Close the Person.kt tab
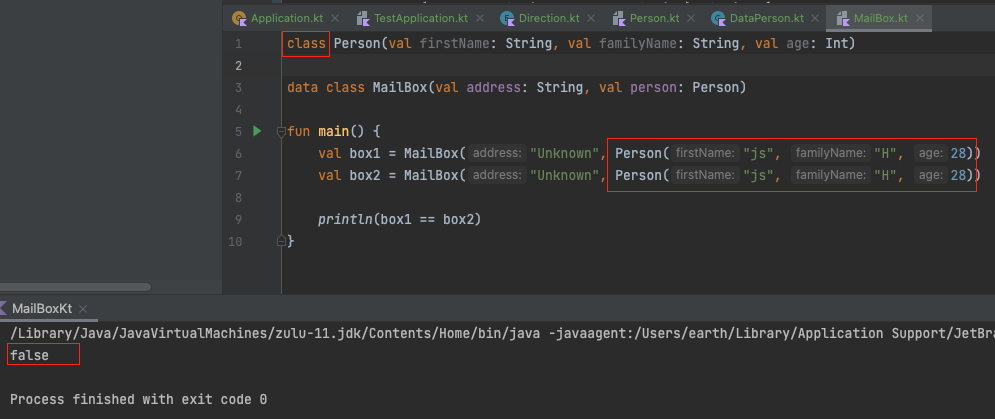Screen dimensions: 995x419 tap(690, 18)
